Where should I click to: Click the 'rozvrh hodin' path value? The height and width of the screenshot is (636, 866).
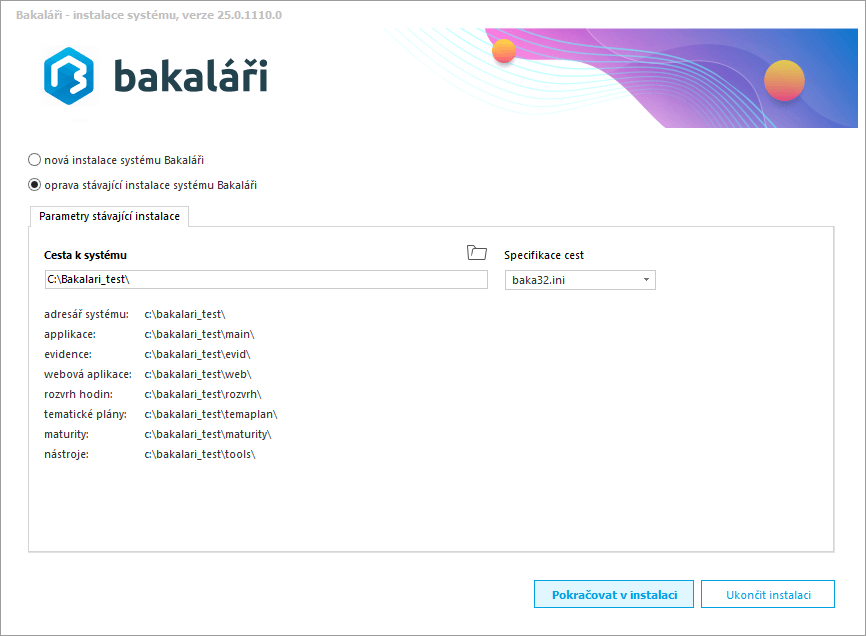203,394
